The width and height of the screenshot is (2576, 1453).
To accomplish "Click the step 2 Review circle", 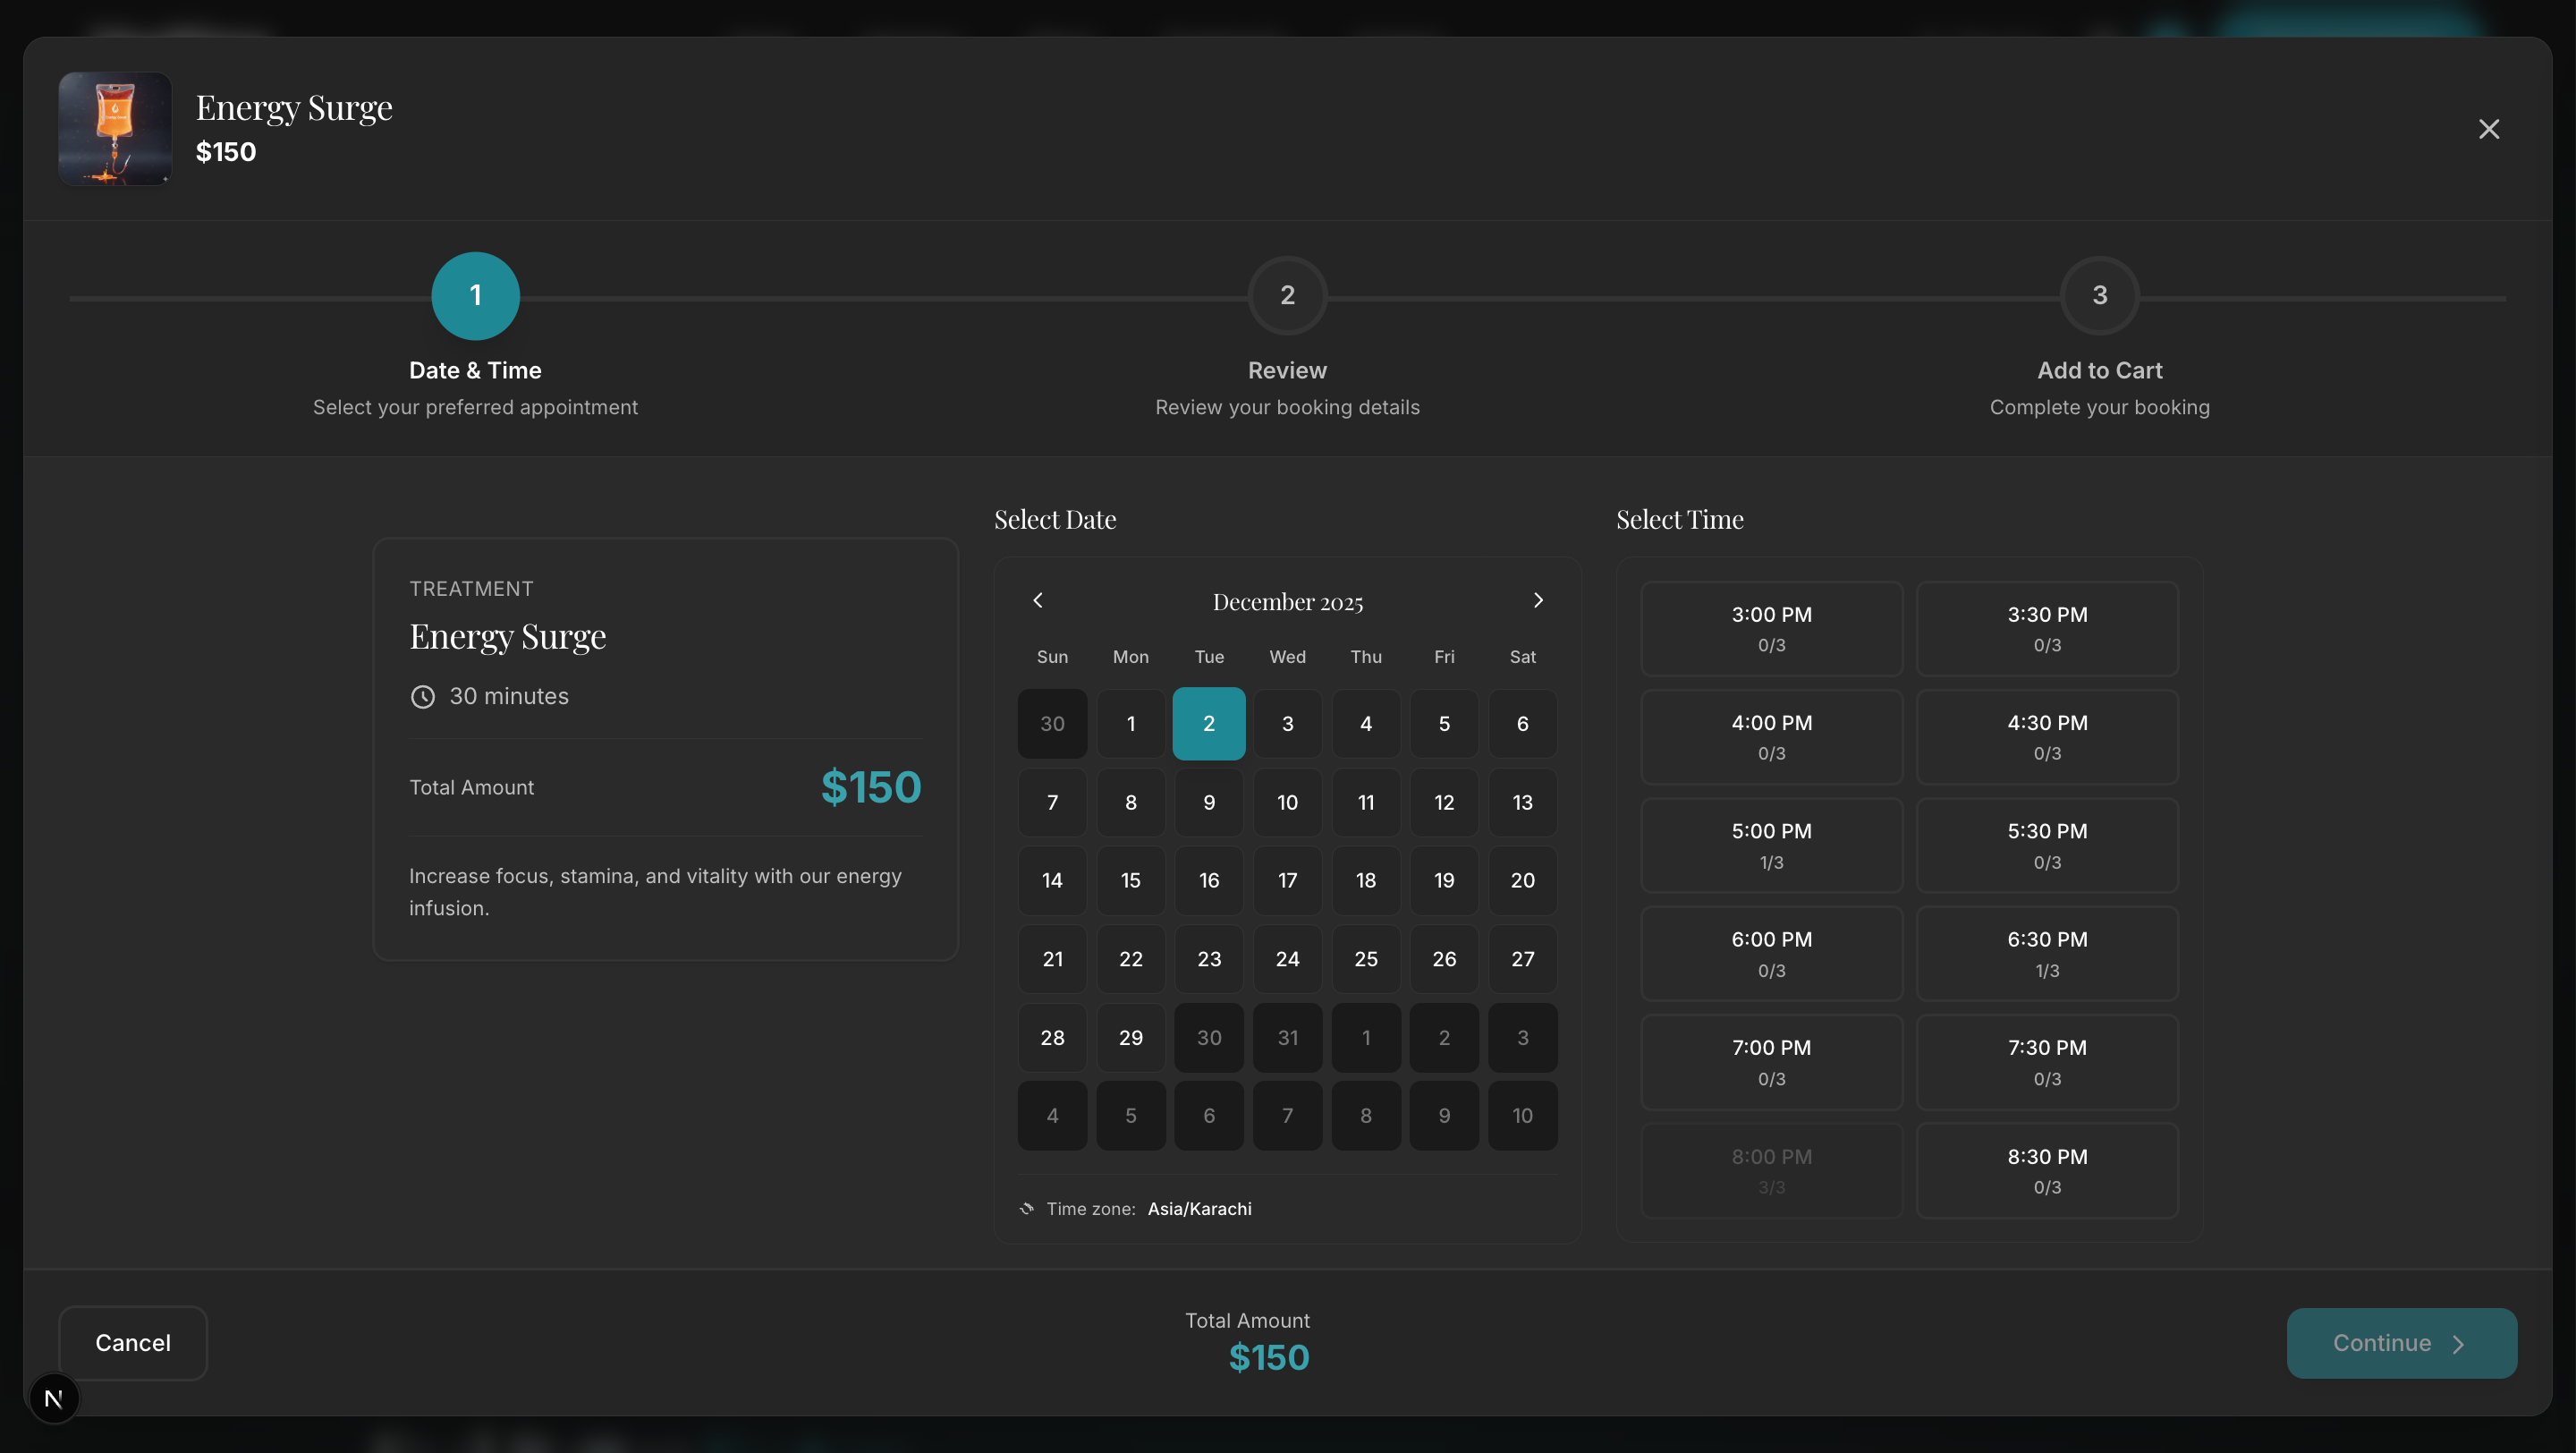I will point(1287,295).
